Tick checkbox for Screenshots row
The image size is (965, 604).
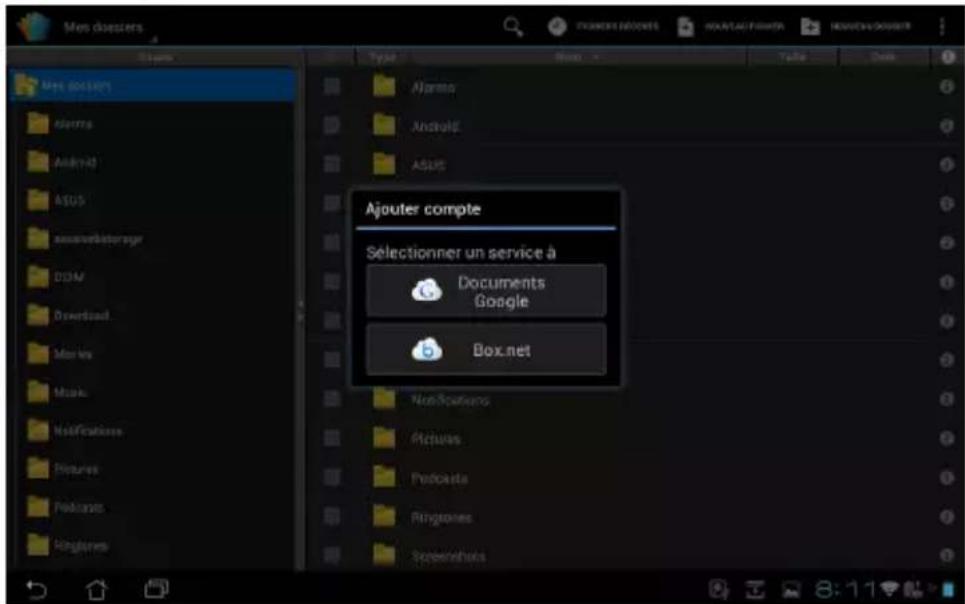pyautogui.click(x=332, y=555)
